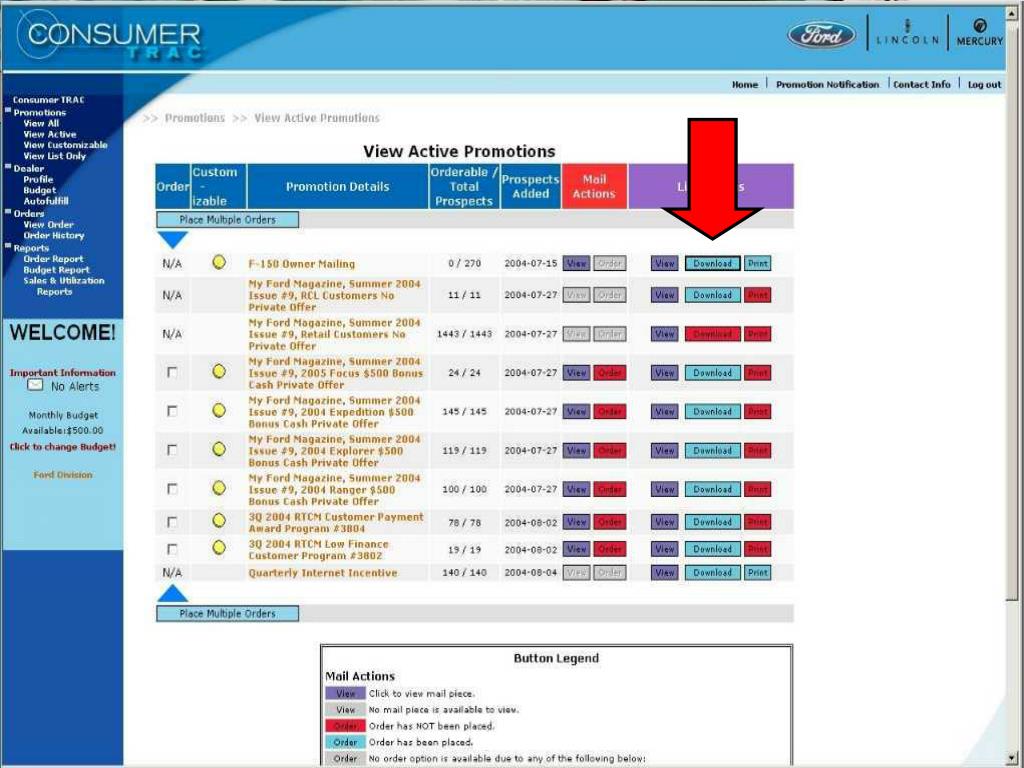The width and height of the screenshot is (1024, 768).
Task: Collapse the Dealer section in sidebar
Action: point(8,167)
